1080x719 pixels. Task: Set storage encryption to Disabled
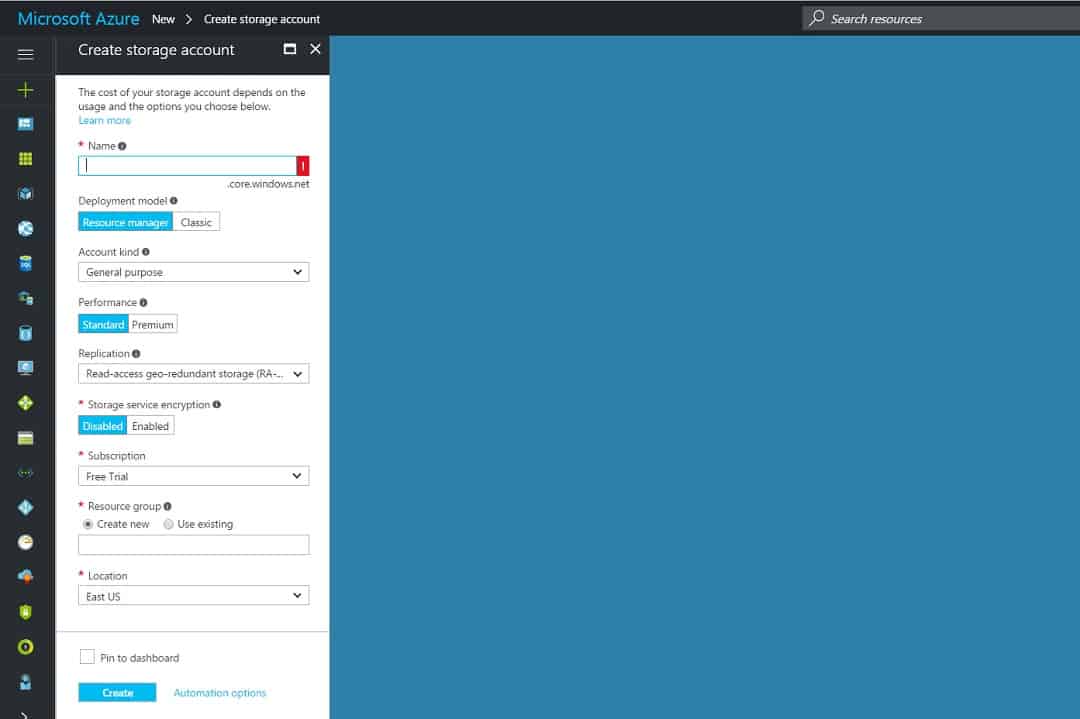pyautogui.click(x=103, y=426)
